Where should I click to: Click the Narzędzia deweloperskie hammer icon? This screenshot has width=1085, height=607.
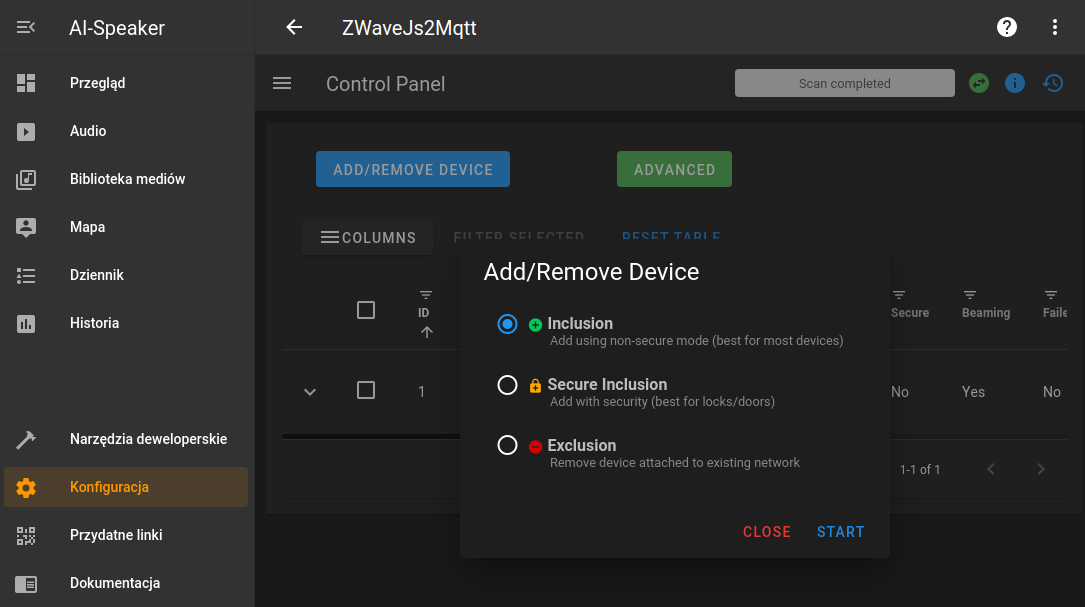pos(26,440)
